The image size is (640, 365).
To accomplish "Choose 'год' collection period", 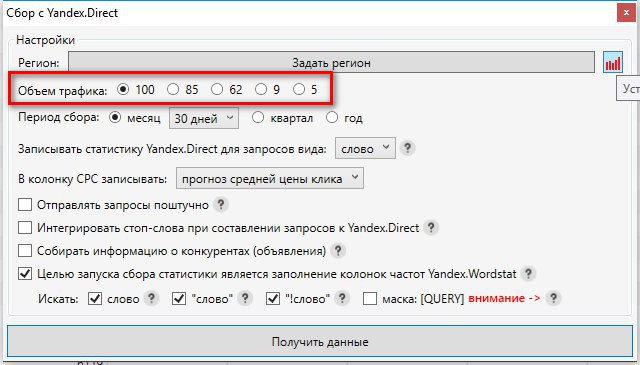I will pyautogui.click(x=332, y=118).
